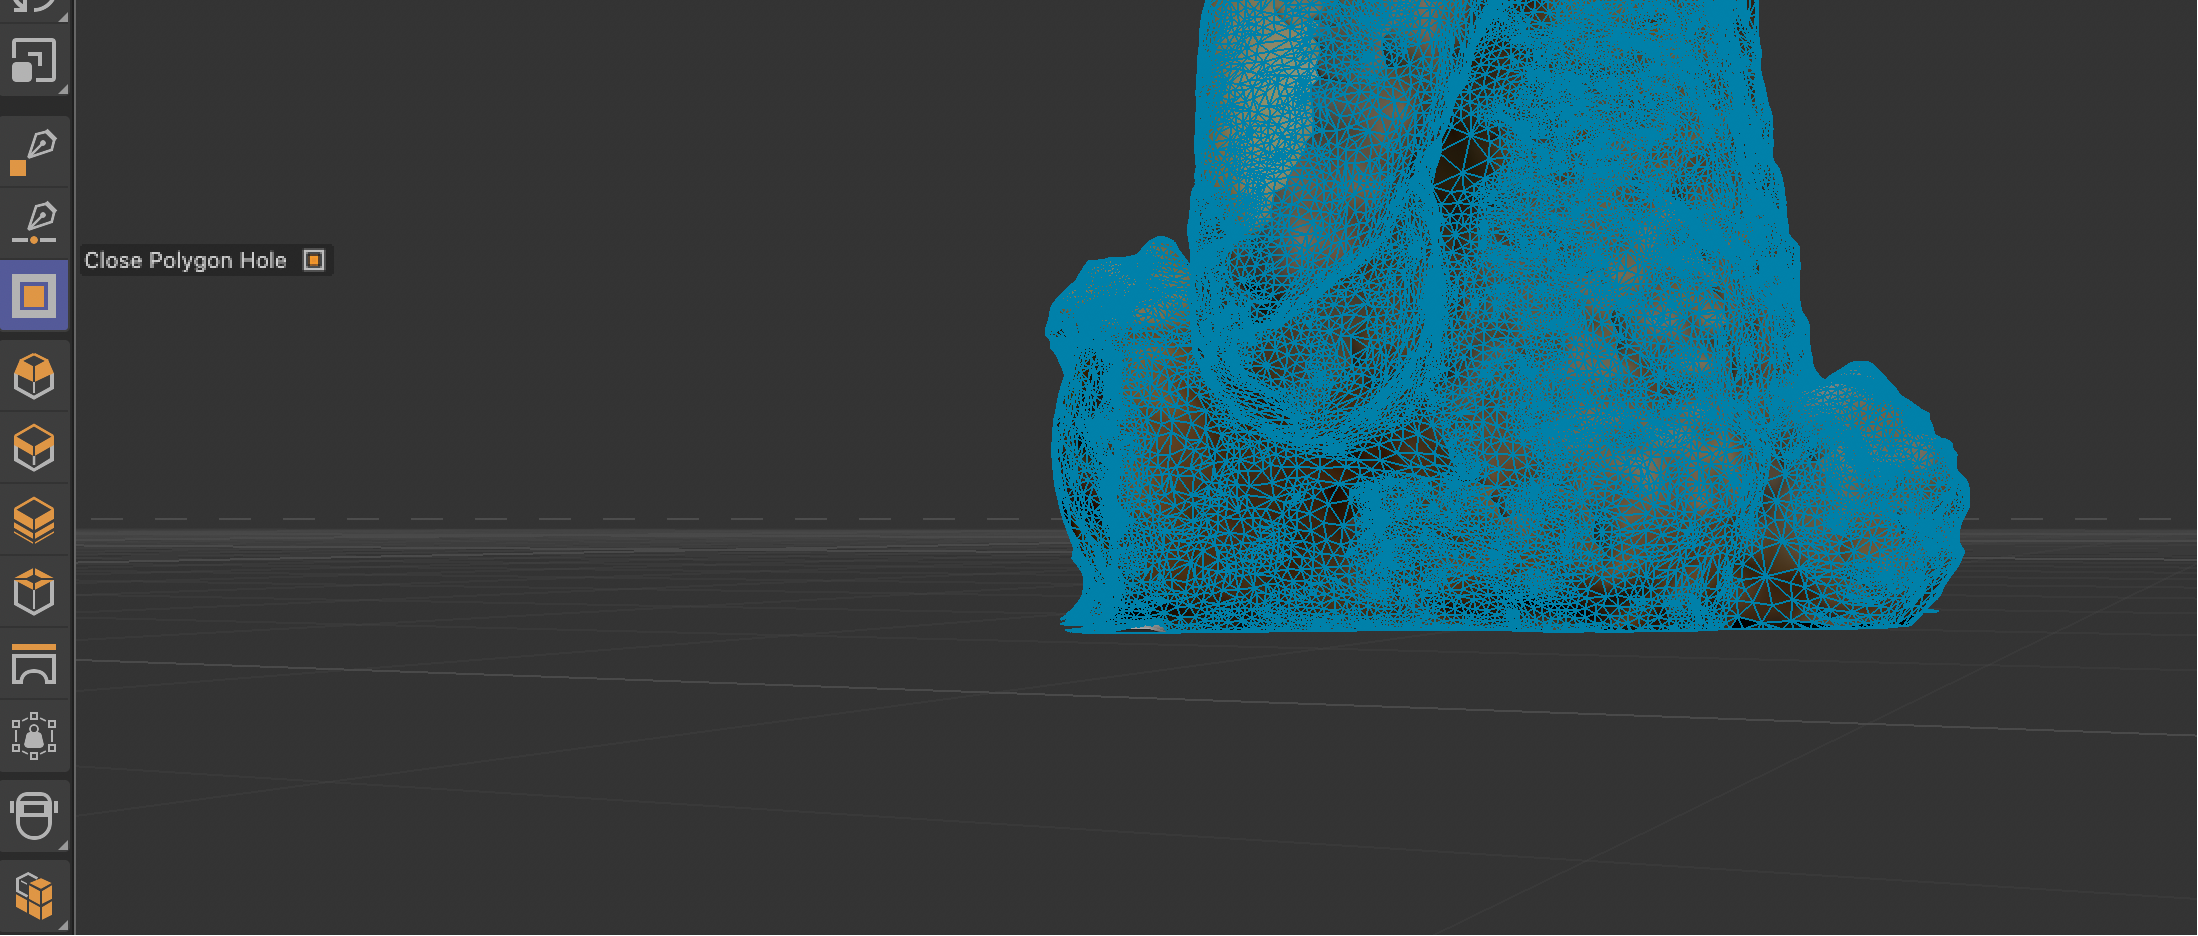2198x936 pixels.
Task: Select the pen tool with line and dot
Action: click(x=34, y=223)
